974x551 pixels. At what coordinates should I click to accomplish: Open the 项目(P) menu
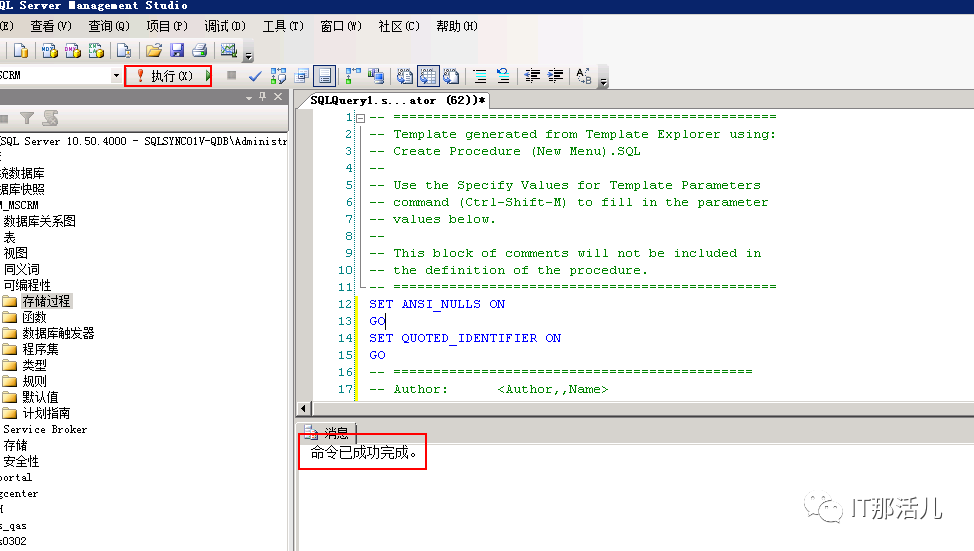tap(166, 26)
